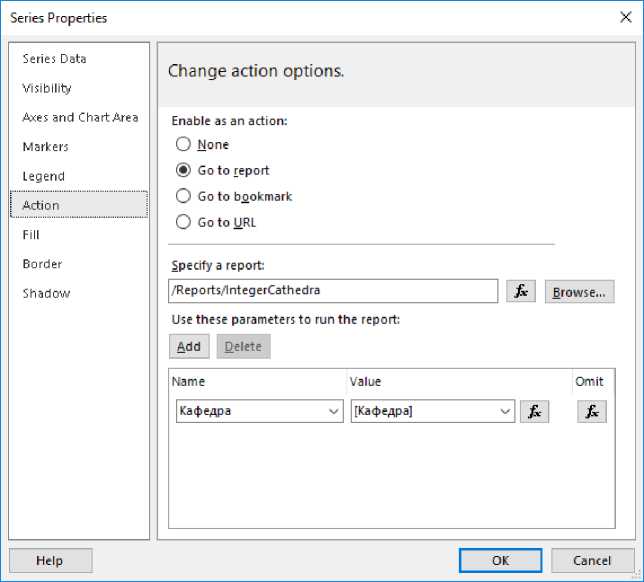Select Go to bookmark radio option
The image size is (644, 582).
click(x=184, y=196)
